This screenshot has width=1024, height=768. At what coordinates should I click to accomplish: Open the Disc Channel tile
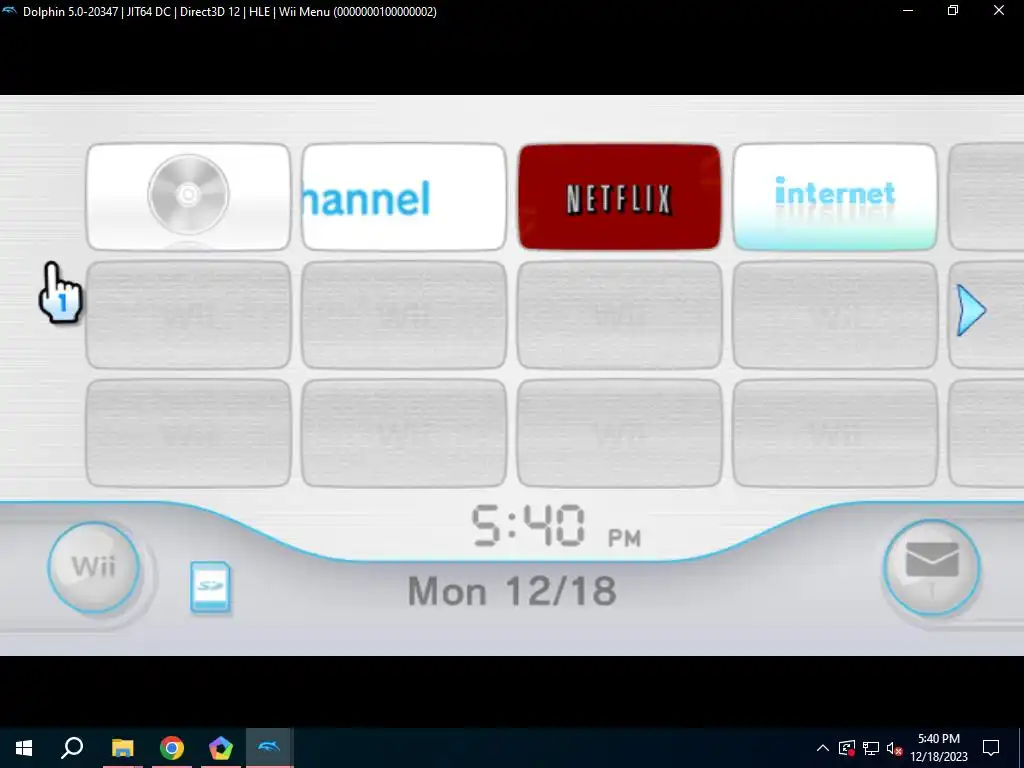tap(188, 197)
